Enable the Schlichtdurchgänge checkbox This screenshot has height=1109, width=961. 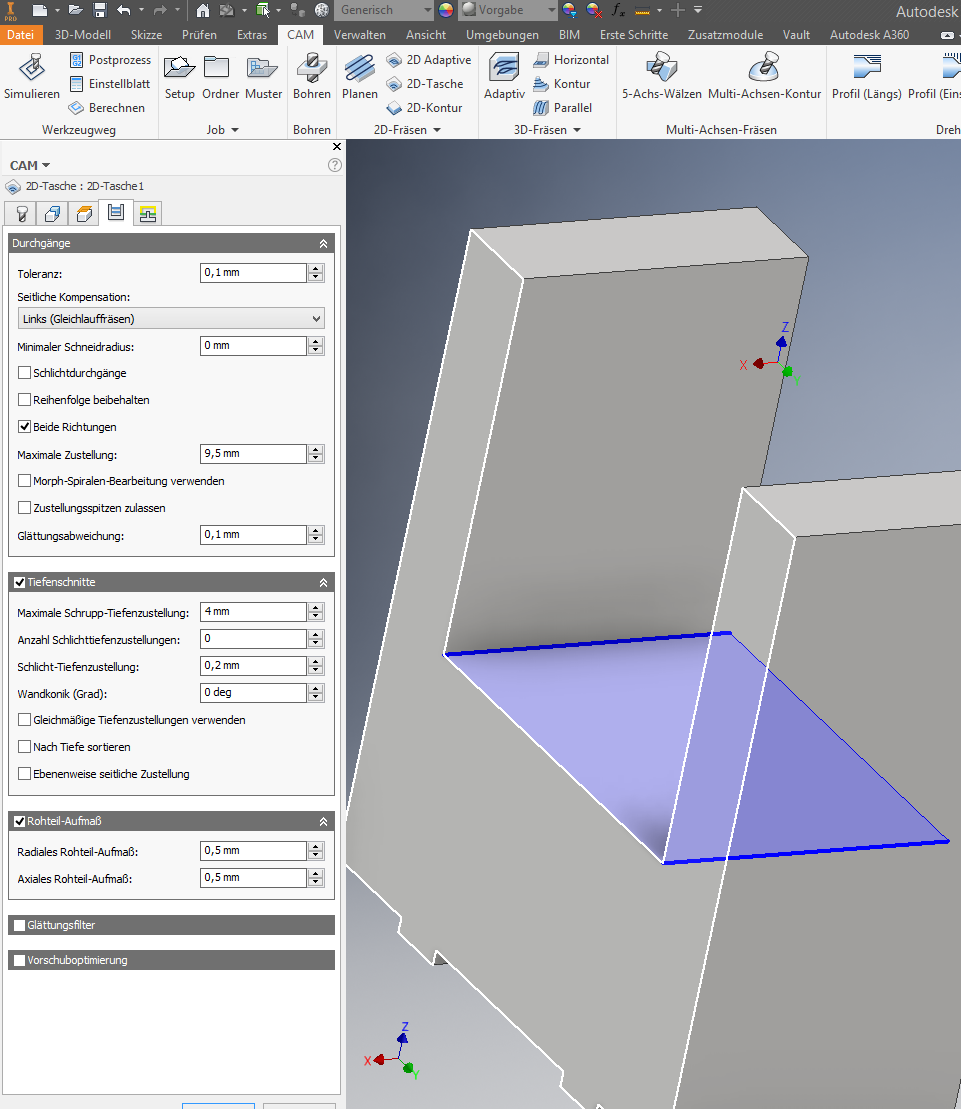point(25,373)
